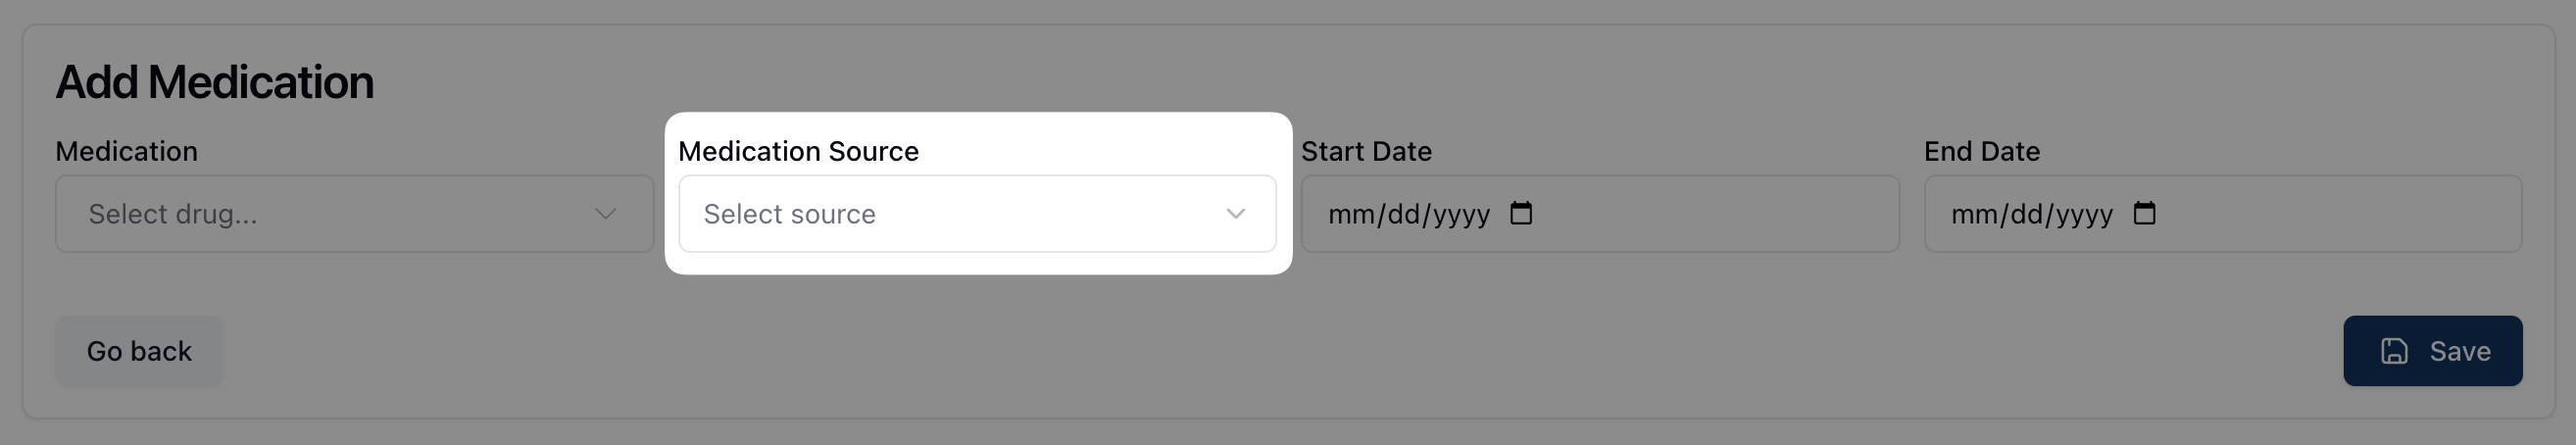Click the Medication Source chevron arrow
Screen dimensions: 2576x445
tap(1236, 214)
